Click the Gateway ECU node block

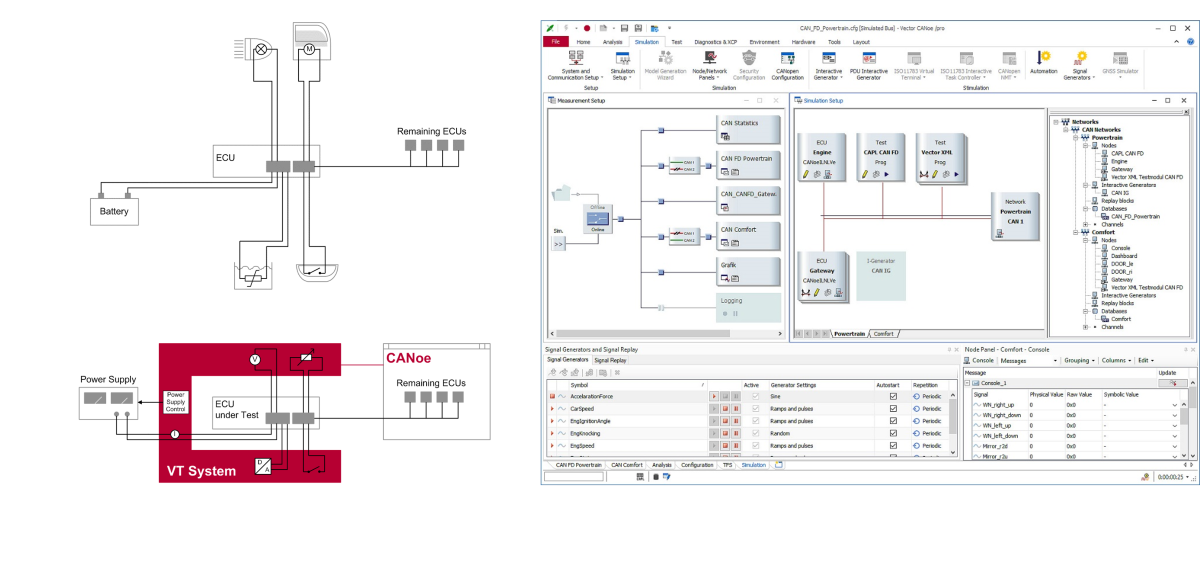(821, 275)
